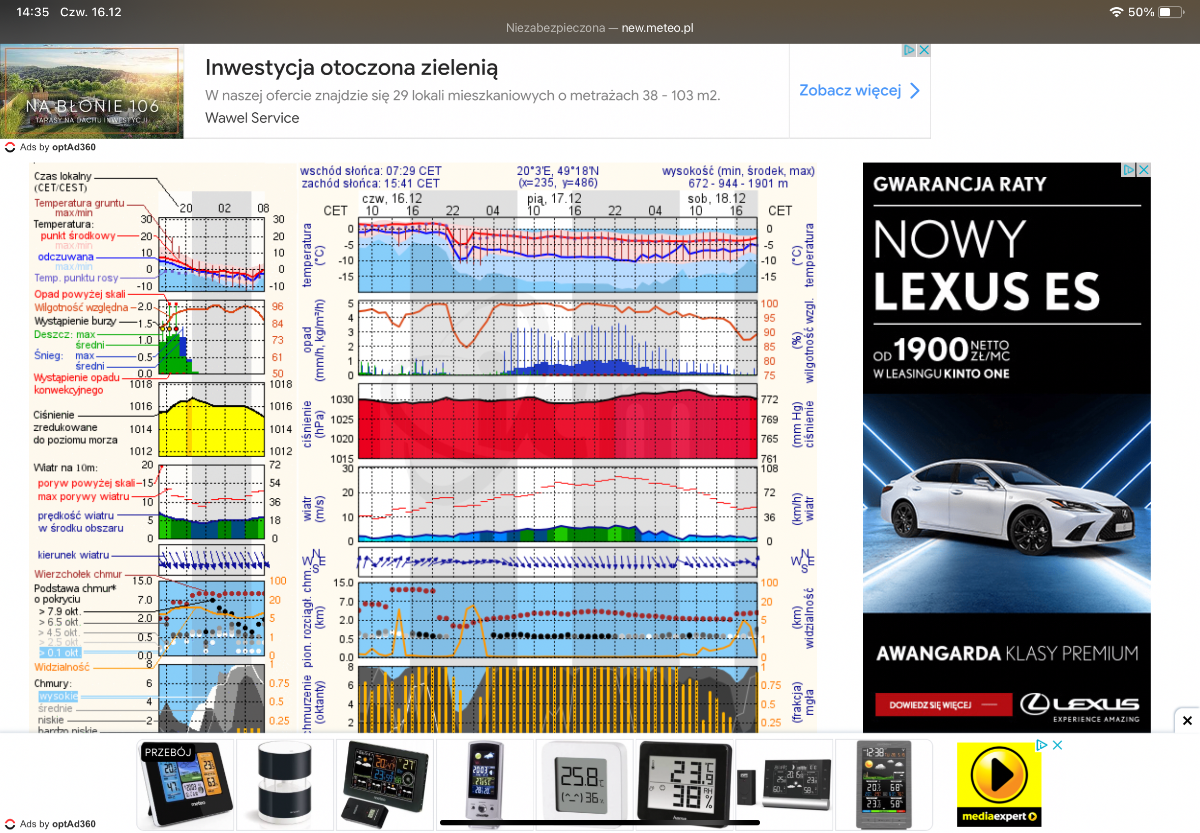Tap the Wi-Fi status icon
This screenshot has height=833, width=1200.
[1116, 12]
